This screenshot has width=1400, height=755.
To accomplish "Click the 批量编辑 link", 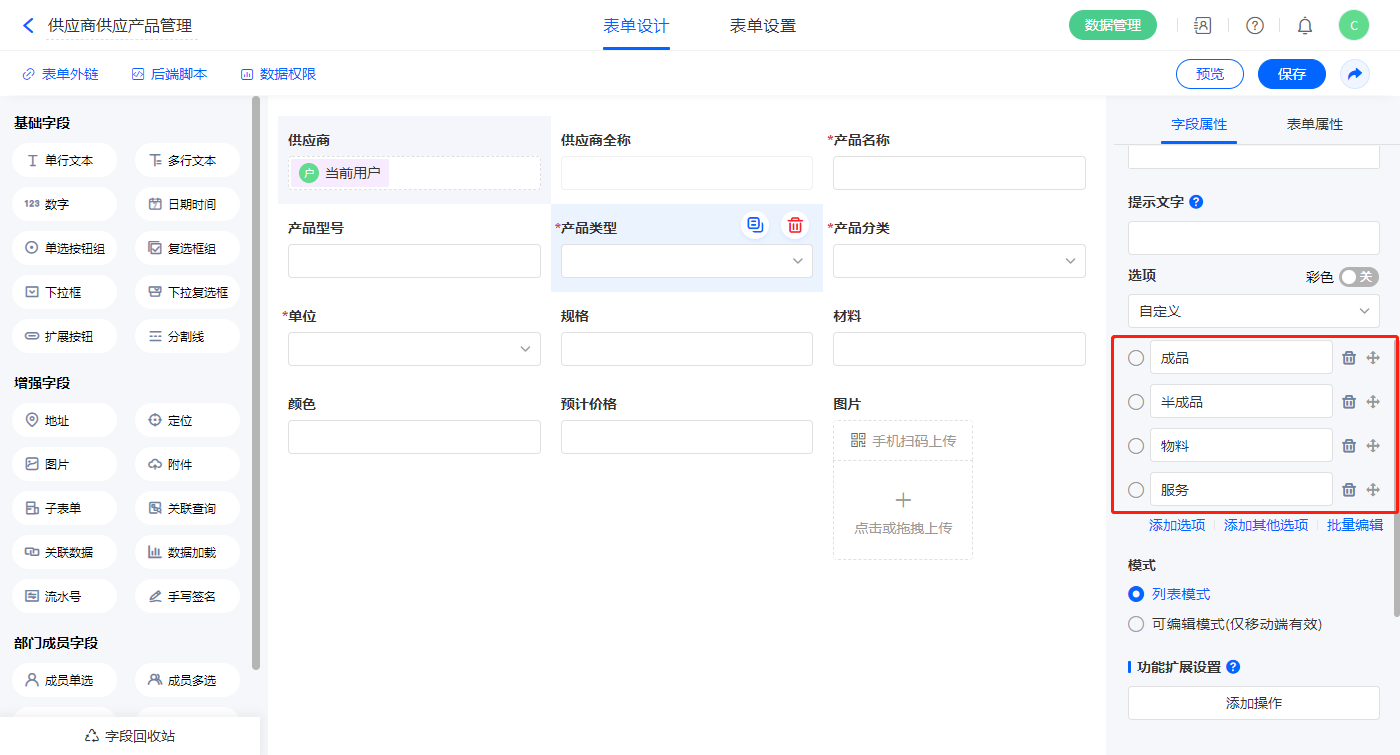I will pyautogui.click(x=1355, y=525).
